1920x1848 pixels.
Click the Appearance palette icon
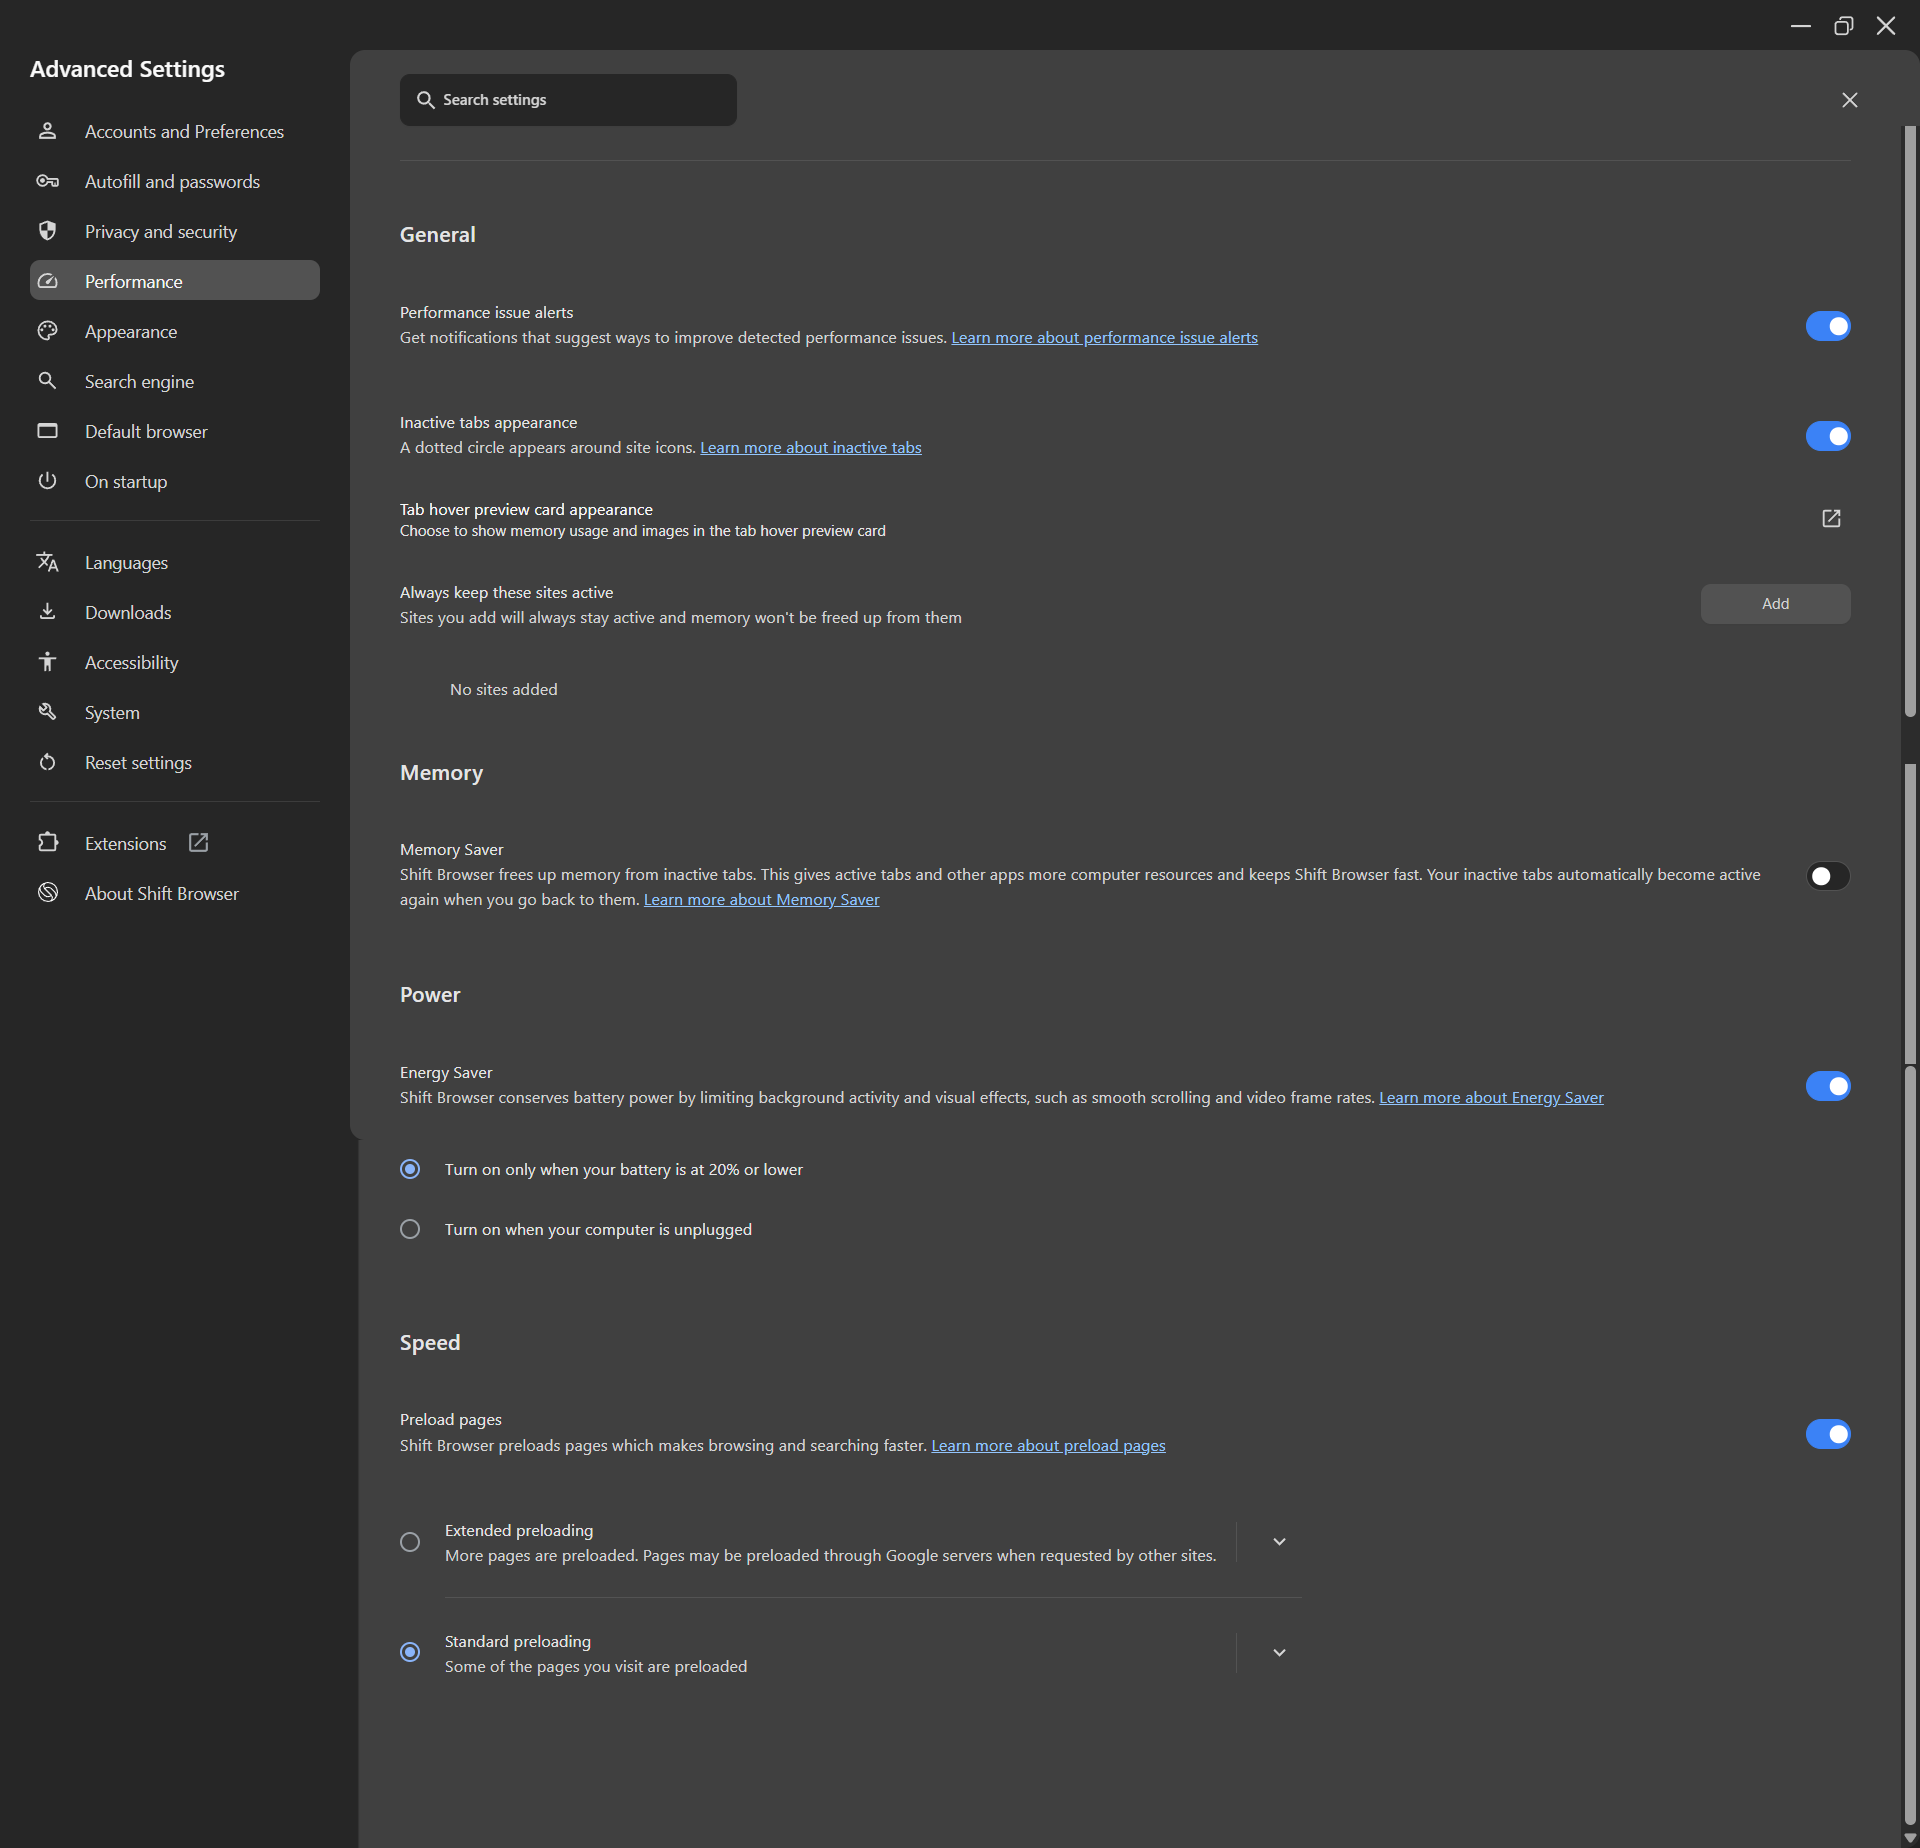click(x=47, y=331)
